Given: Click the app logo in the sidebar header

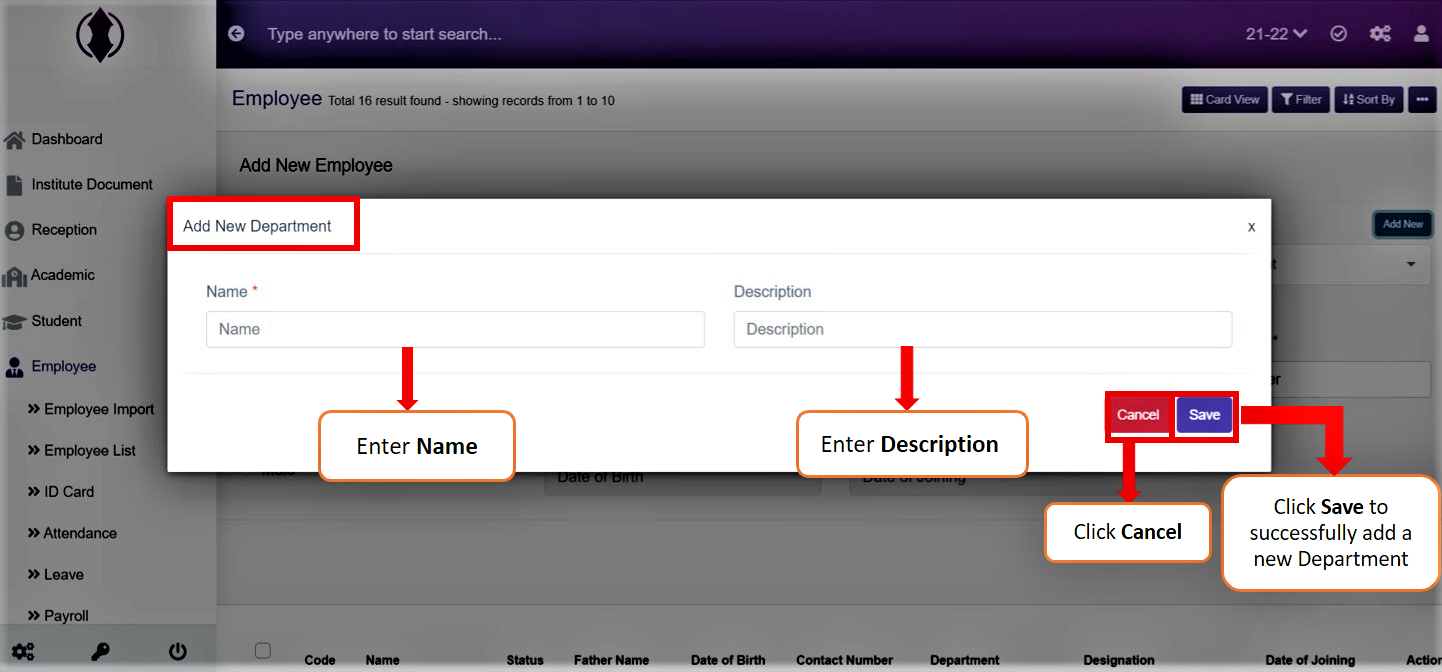Looking at the screenshot, I should (x=100, y=36).
